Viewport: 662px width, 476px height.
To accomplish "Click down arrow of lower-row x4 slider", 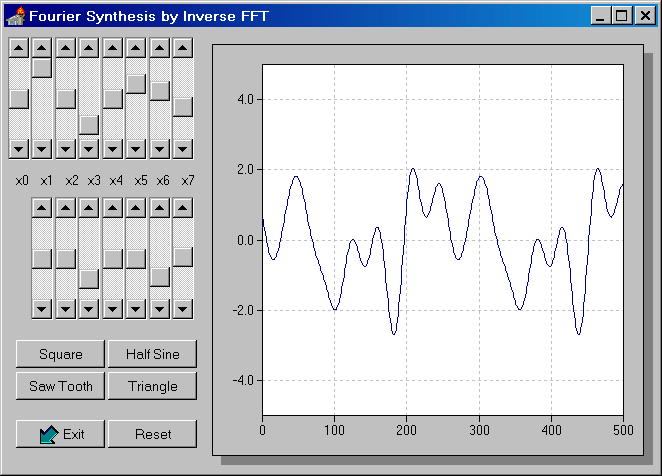I will pyautogui.click(x=112, y=308).
